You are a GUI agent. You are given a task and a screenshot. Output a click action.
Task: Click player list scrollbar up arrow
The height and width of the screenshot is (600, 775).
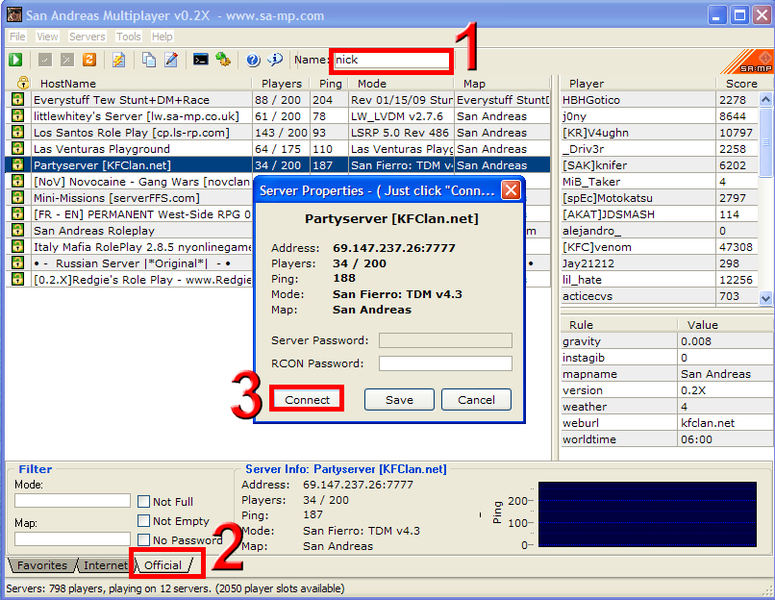(766, 99)
